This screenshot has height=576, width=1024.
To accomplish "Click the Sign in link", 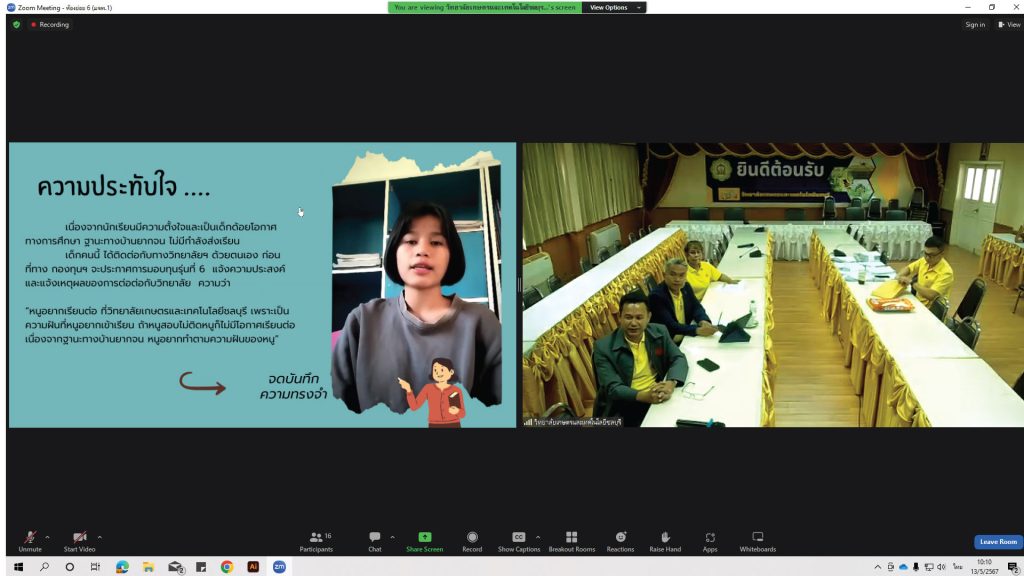I will [x=975, y=24].
